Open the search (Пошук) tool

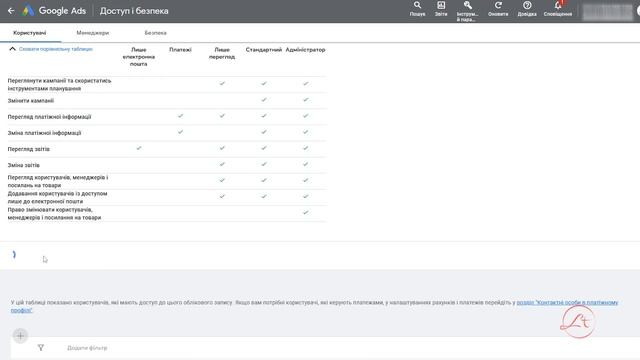coord(417,9)
